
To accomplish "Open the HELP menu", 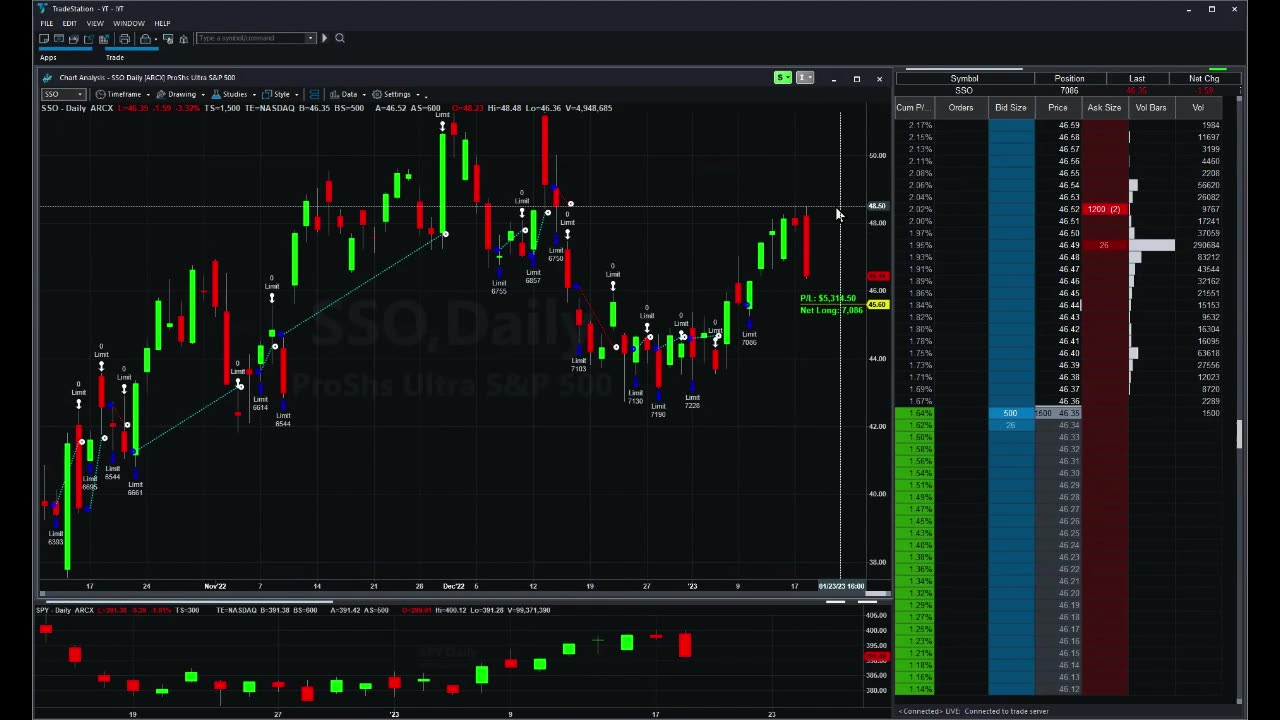I will (162, 23).
